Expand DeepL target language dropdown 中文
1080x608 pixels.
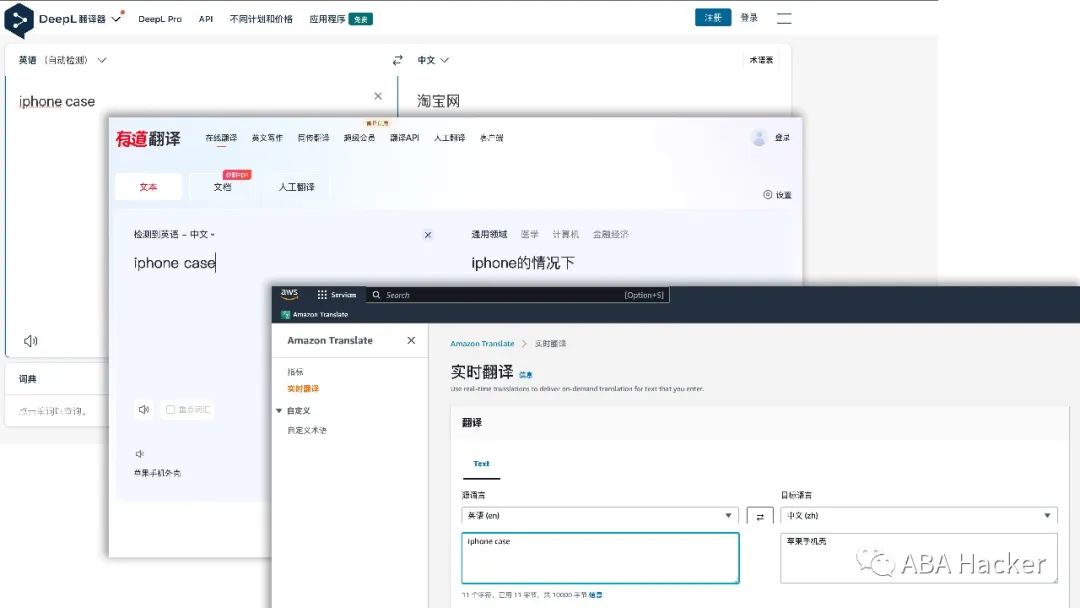coord(433,61)
